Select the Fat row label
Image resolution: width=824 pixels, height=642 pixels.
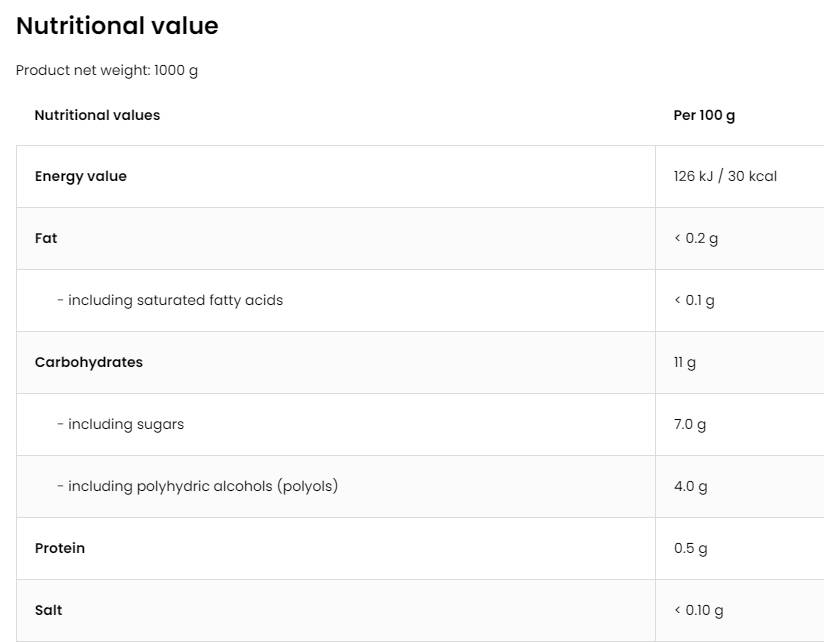click(x=46, y=238)
